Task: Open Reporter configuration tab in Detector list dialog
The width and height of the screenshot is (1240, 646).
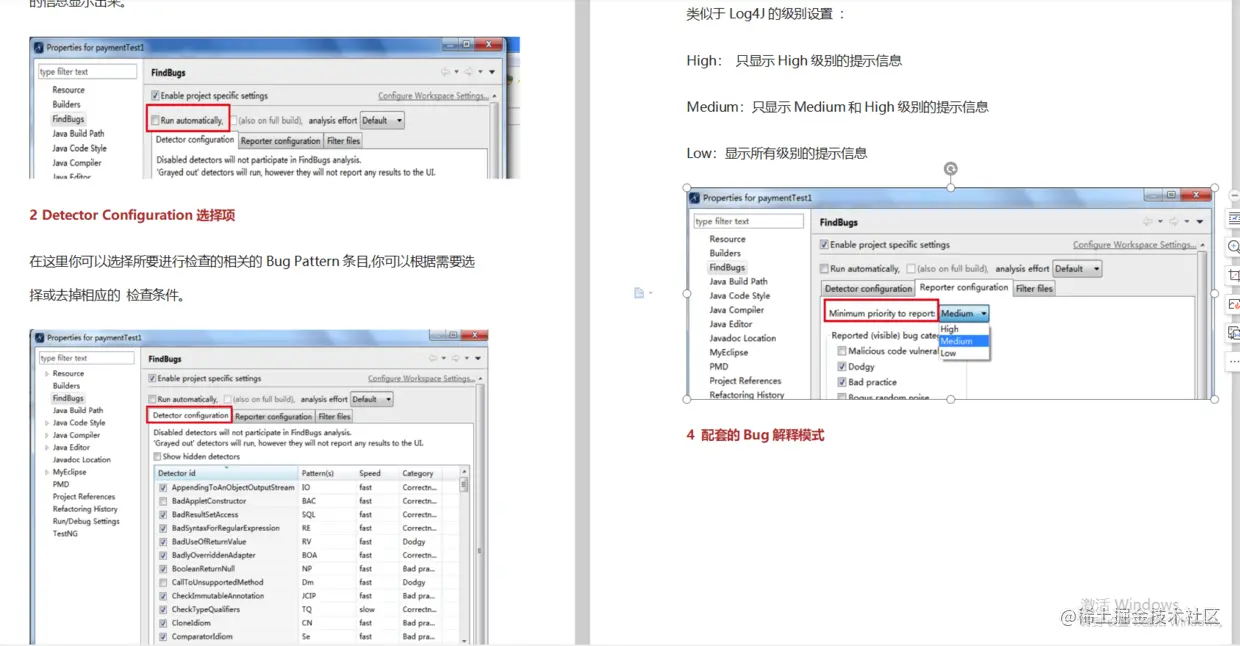Action: pyautogui.click(x=274, y=416)
